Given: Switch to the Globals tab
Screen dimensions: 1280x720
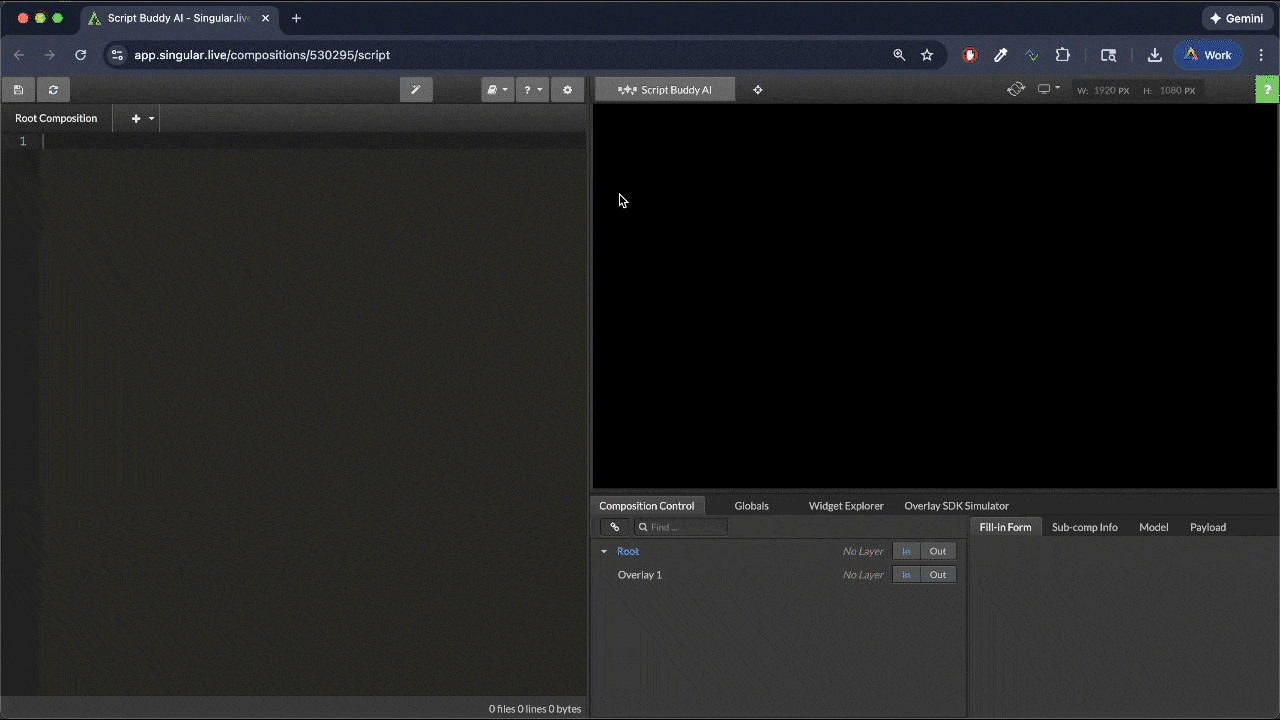Looking at the screenshot, I should coord(751,506).
